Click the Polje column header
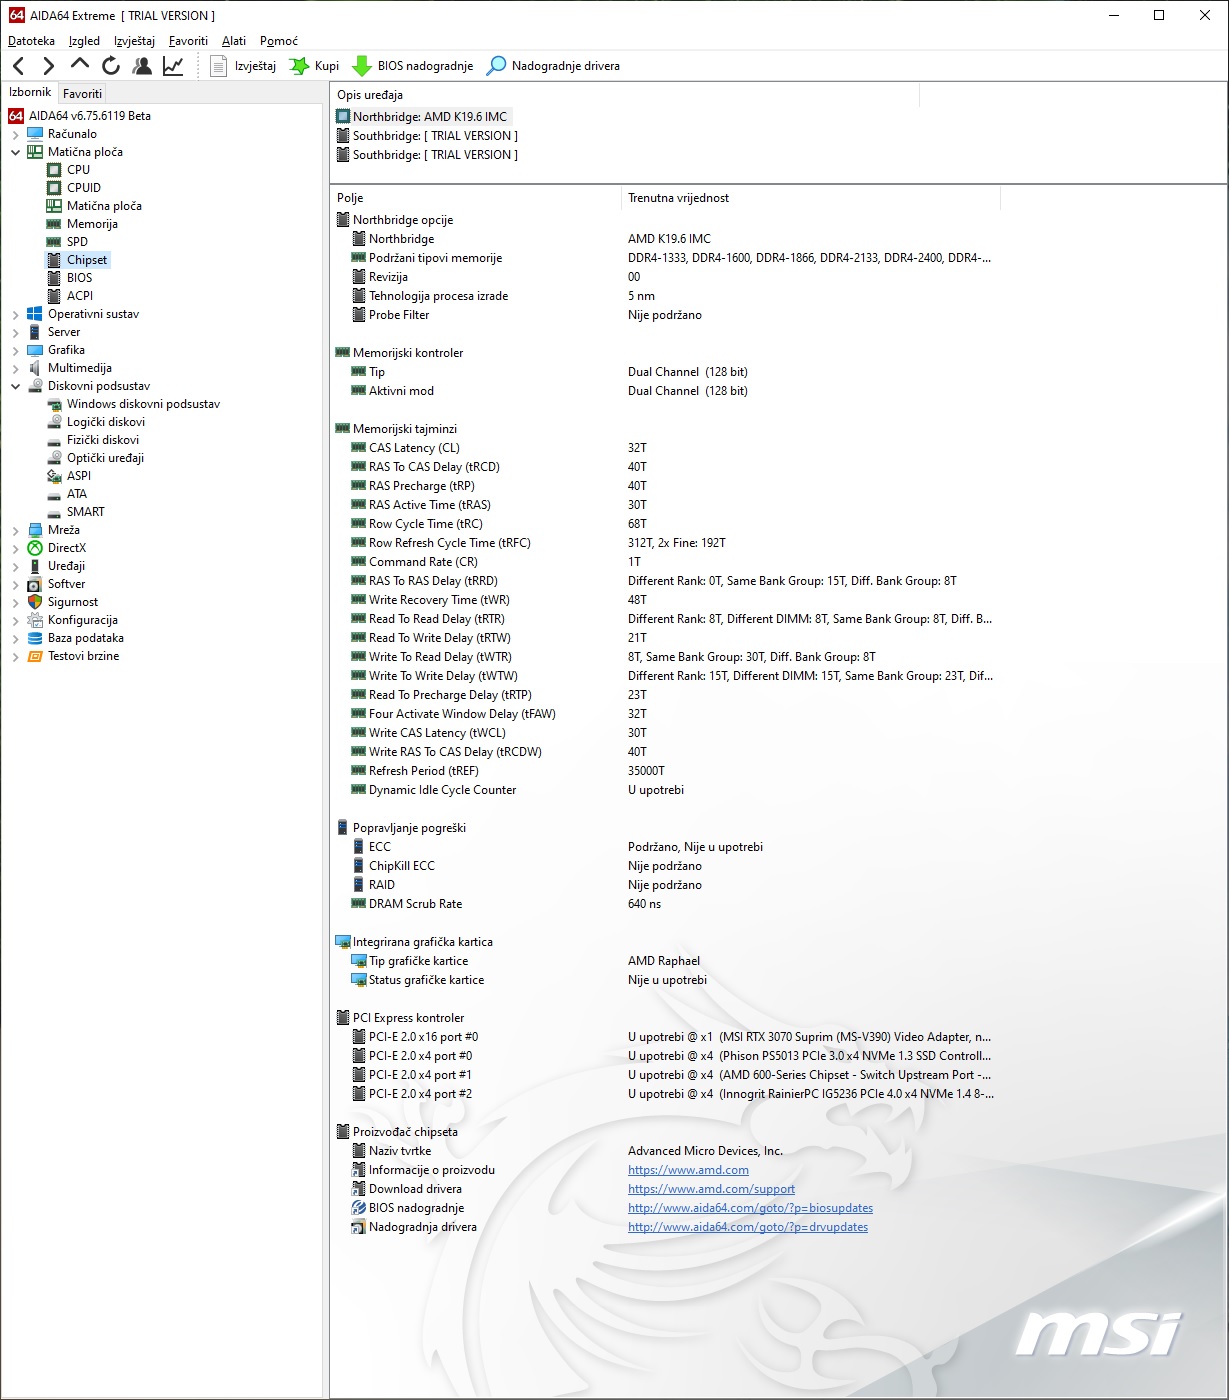Image resolution: width=1229 pixels, height=1400 pixels. [x=350, y=198]
